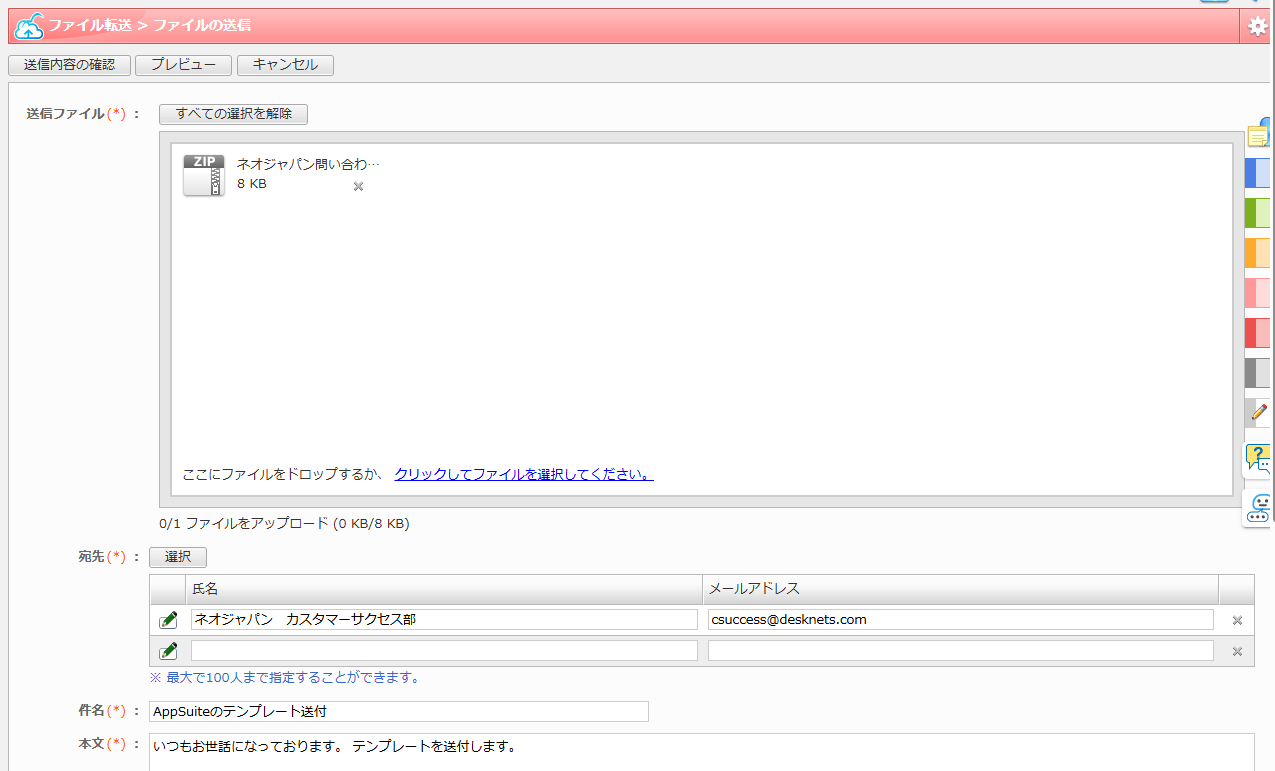This screenshot has width=1275, height=771.
Task: Open the クリックしてファイルを選択してください link
Action: click(x=524, y=474)
